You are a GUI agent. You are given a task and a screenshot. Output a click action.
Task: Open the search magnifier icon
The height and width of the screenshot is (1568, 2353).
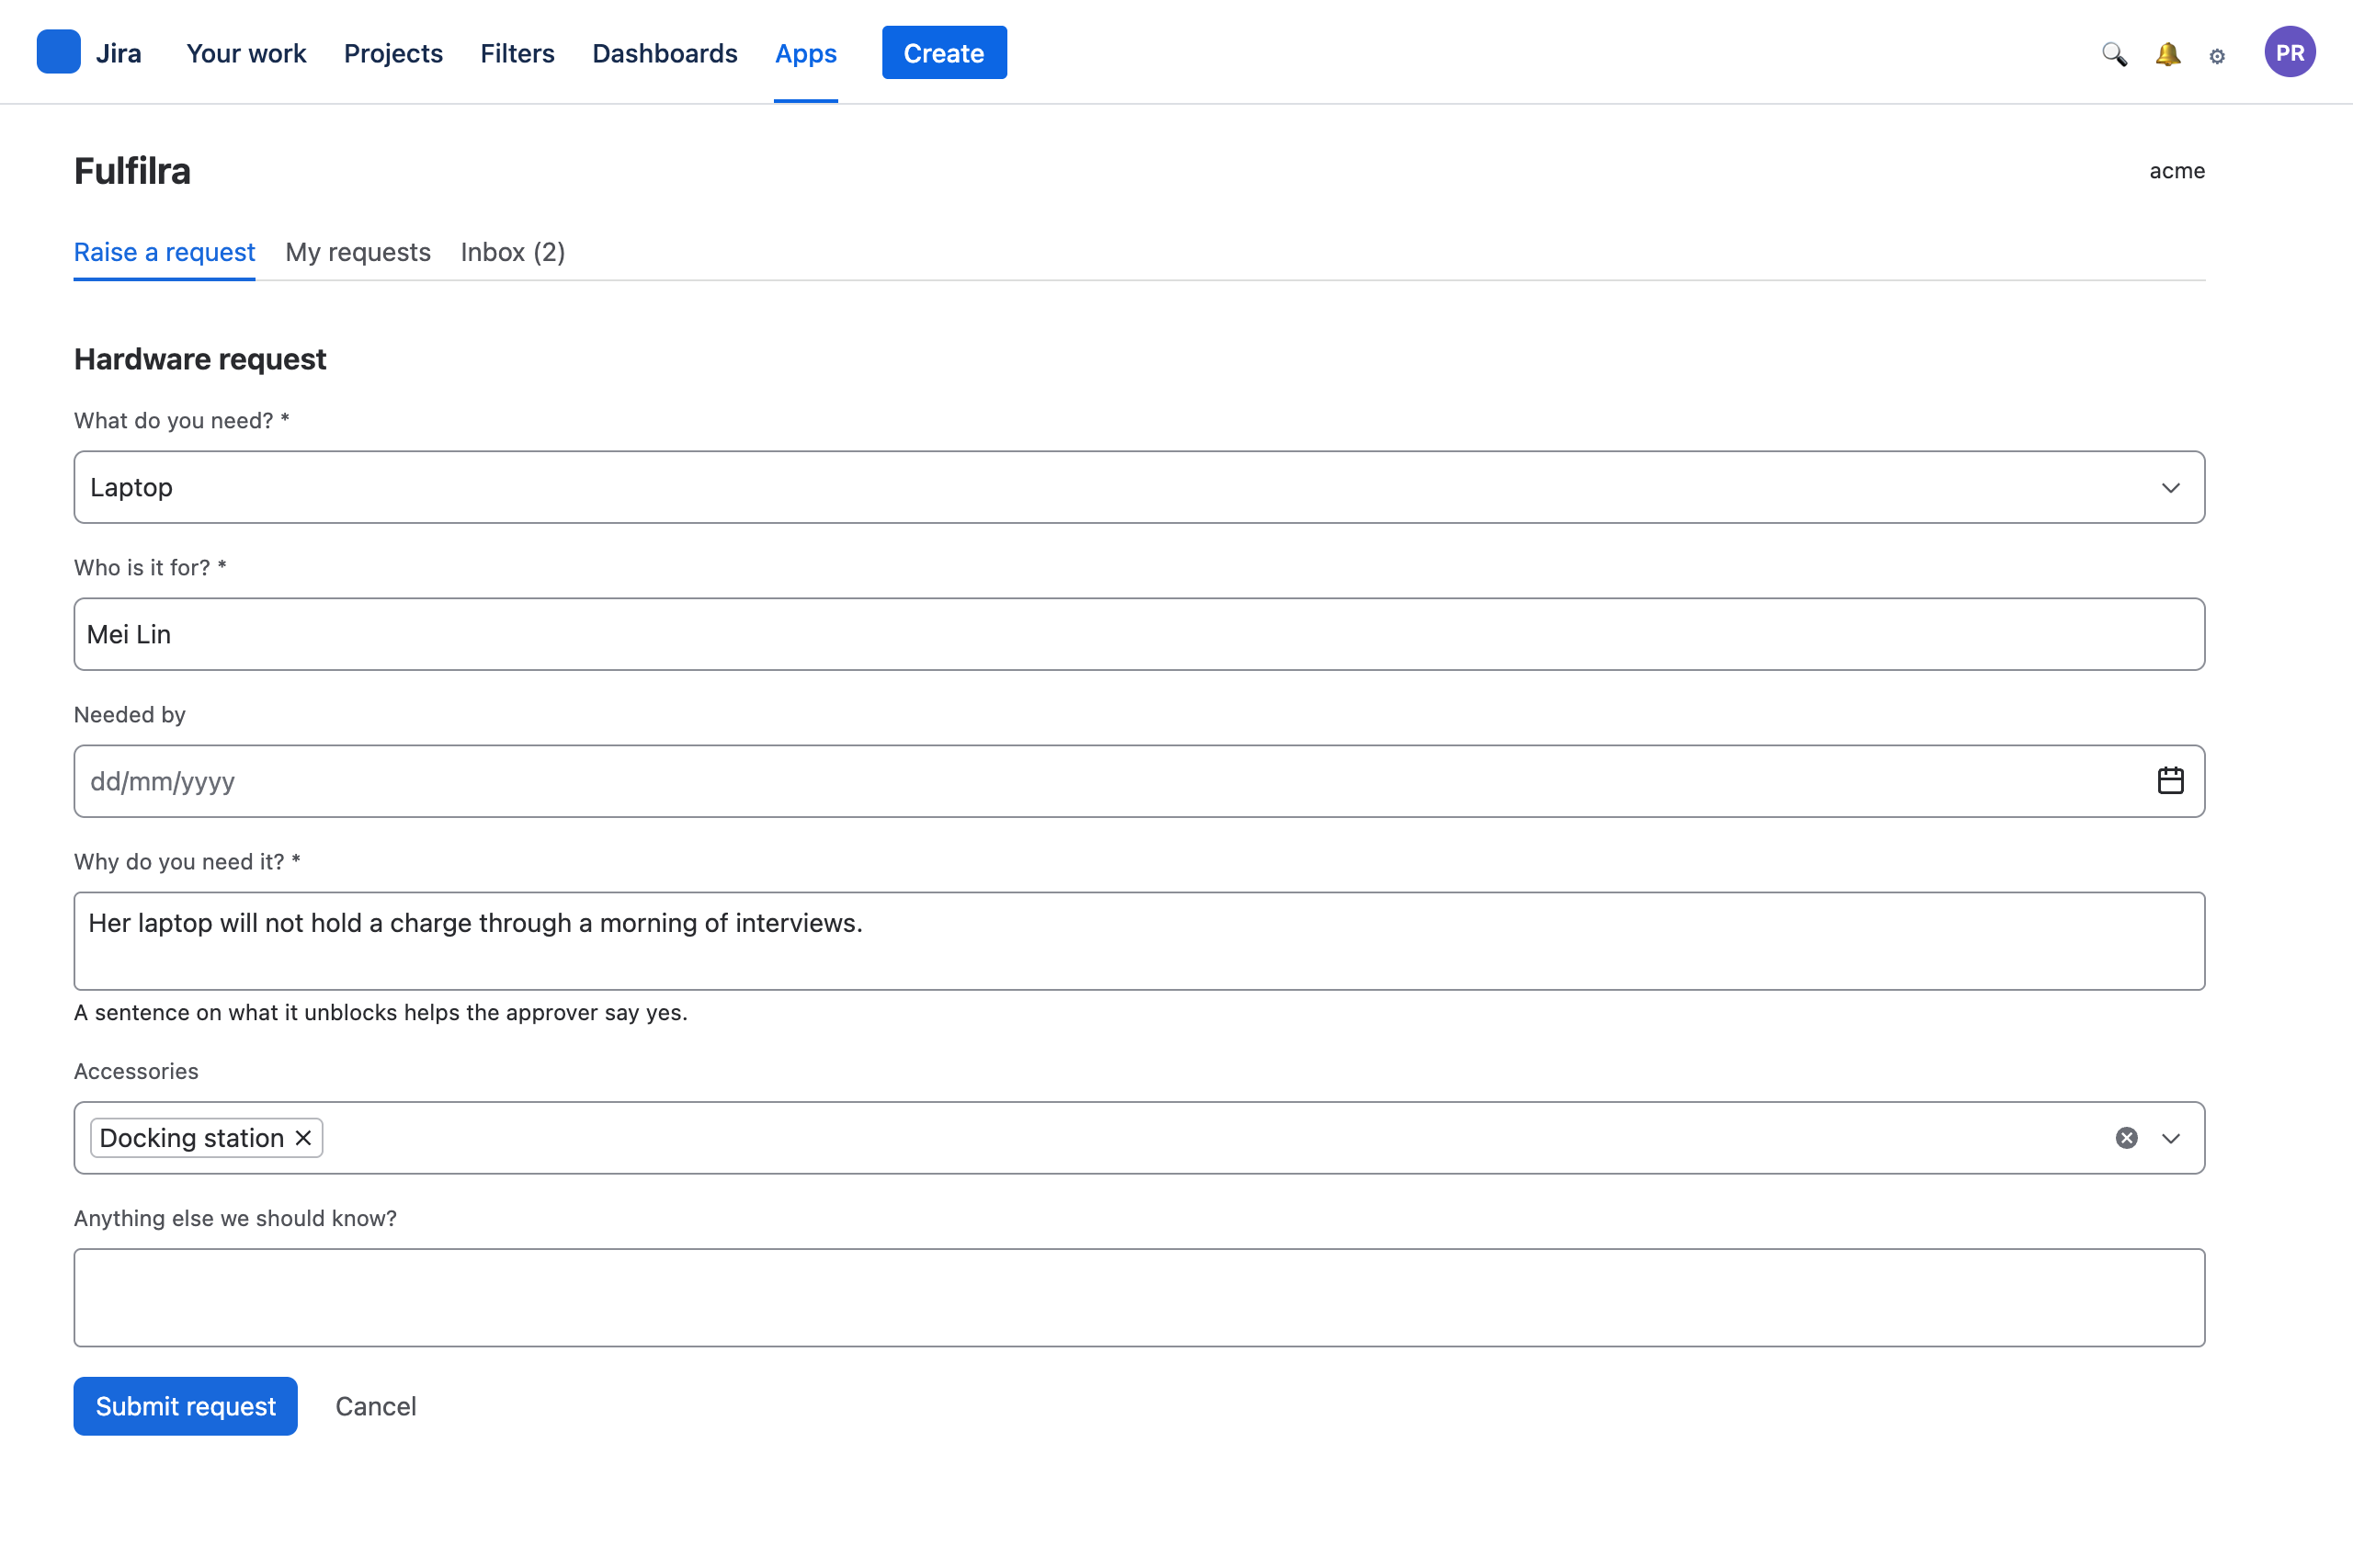(x=2114, y=53)
